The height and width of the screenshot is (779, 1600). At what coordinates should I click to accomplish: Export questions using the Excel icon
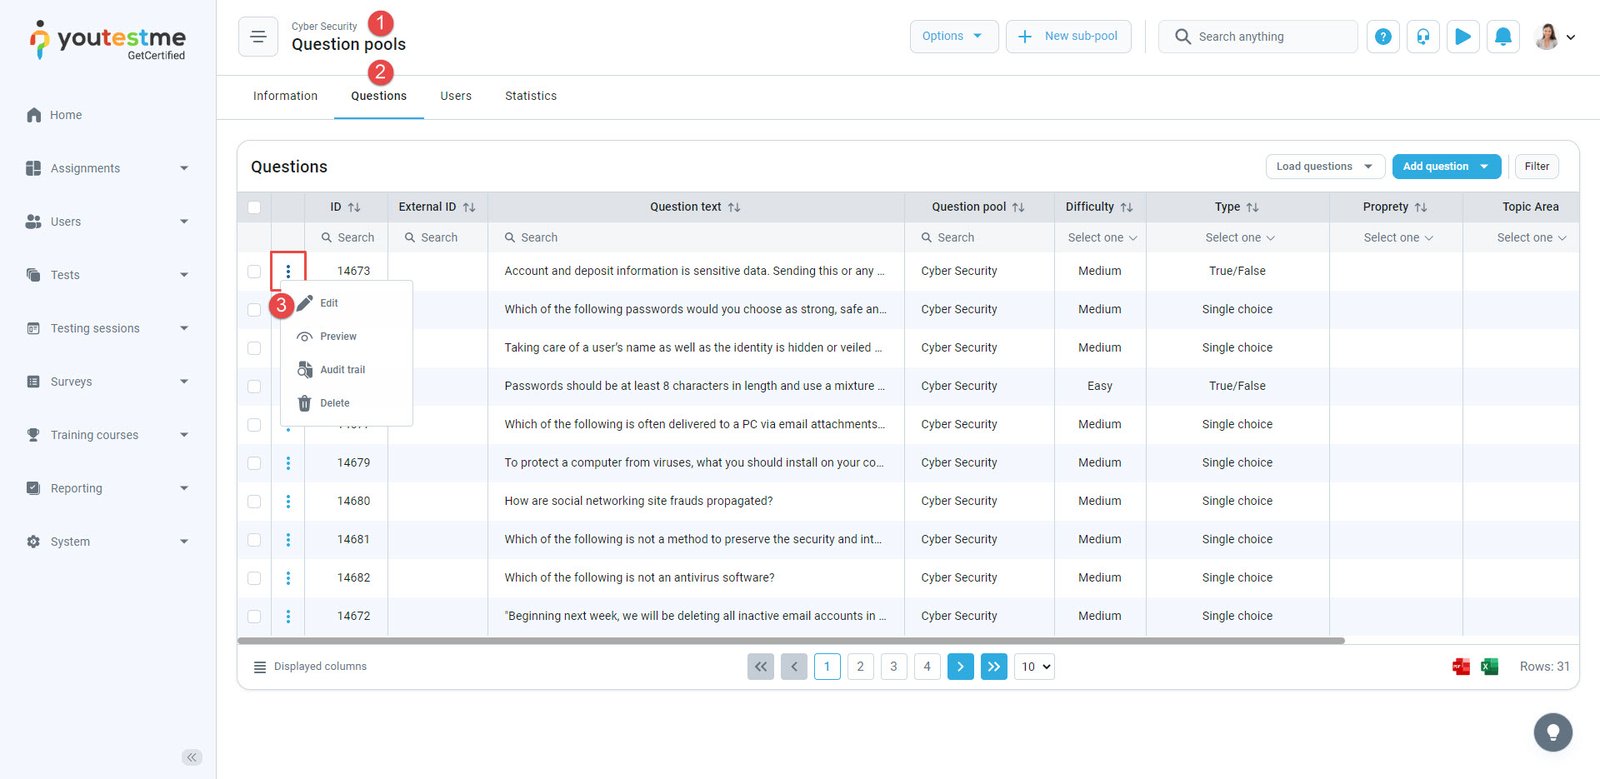pyautogui.click(x=1489, y=667)
